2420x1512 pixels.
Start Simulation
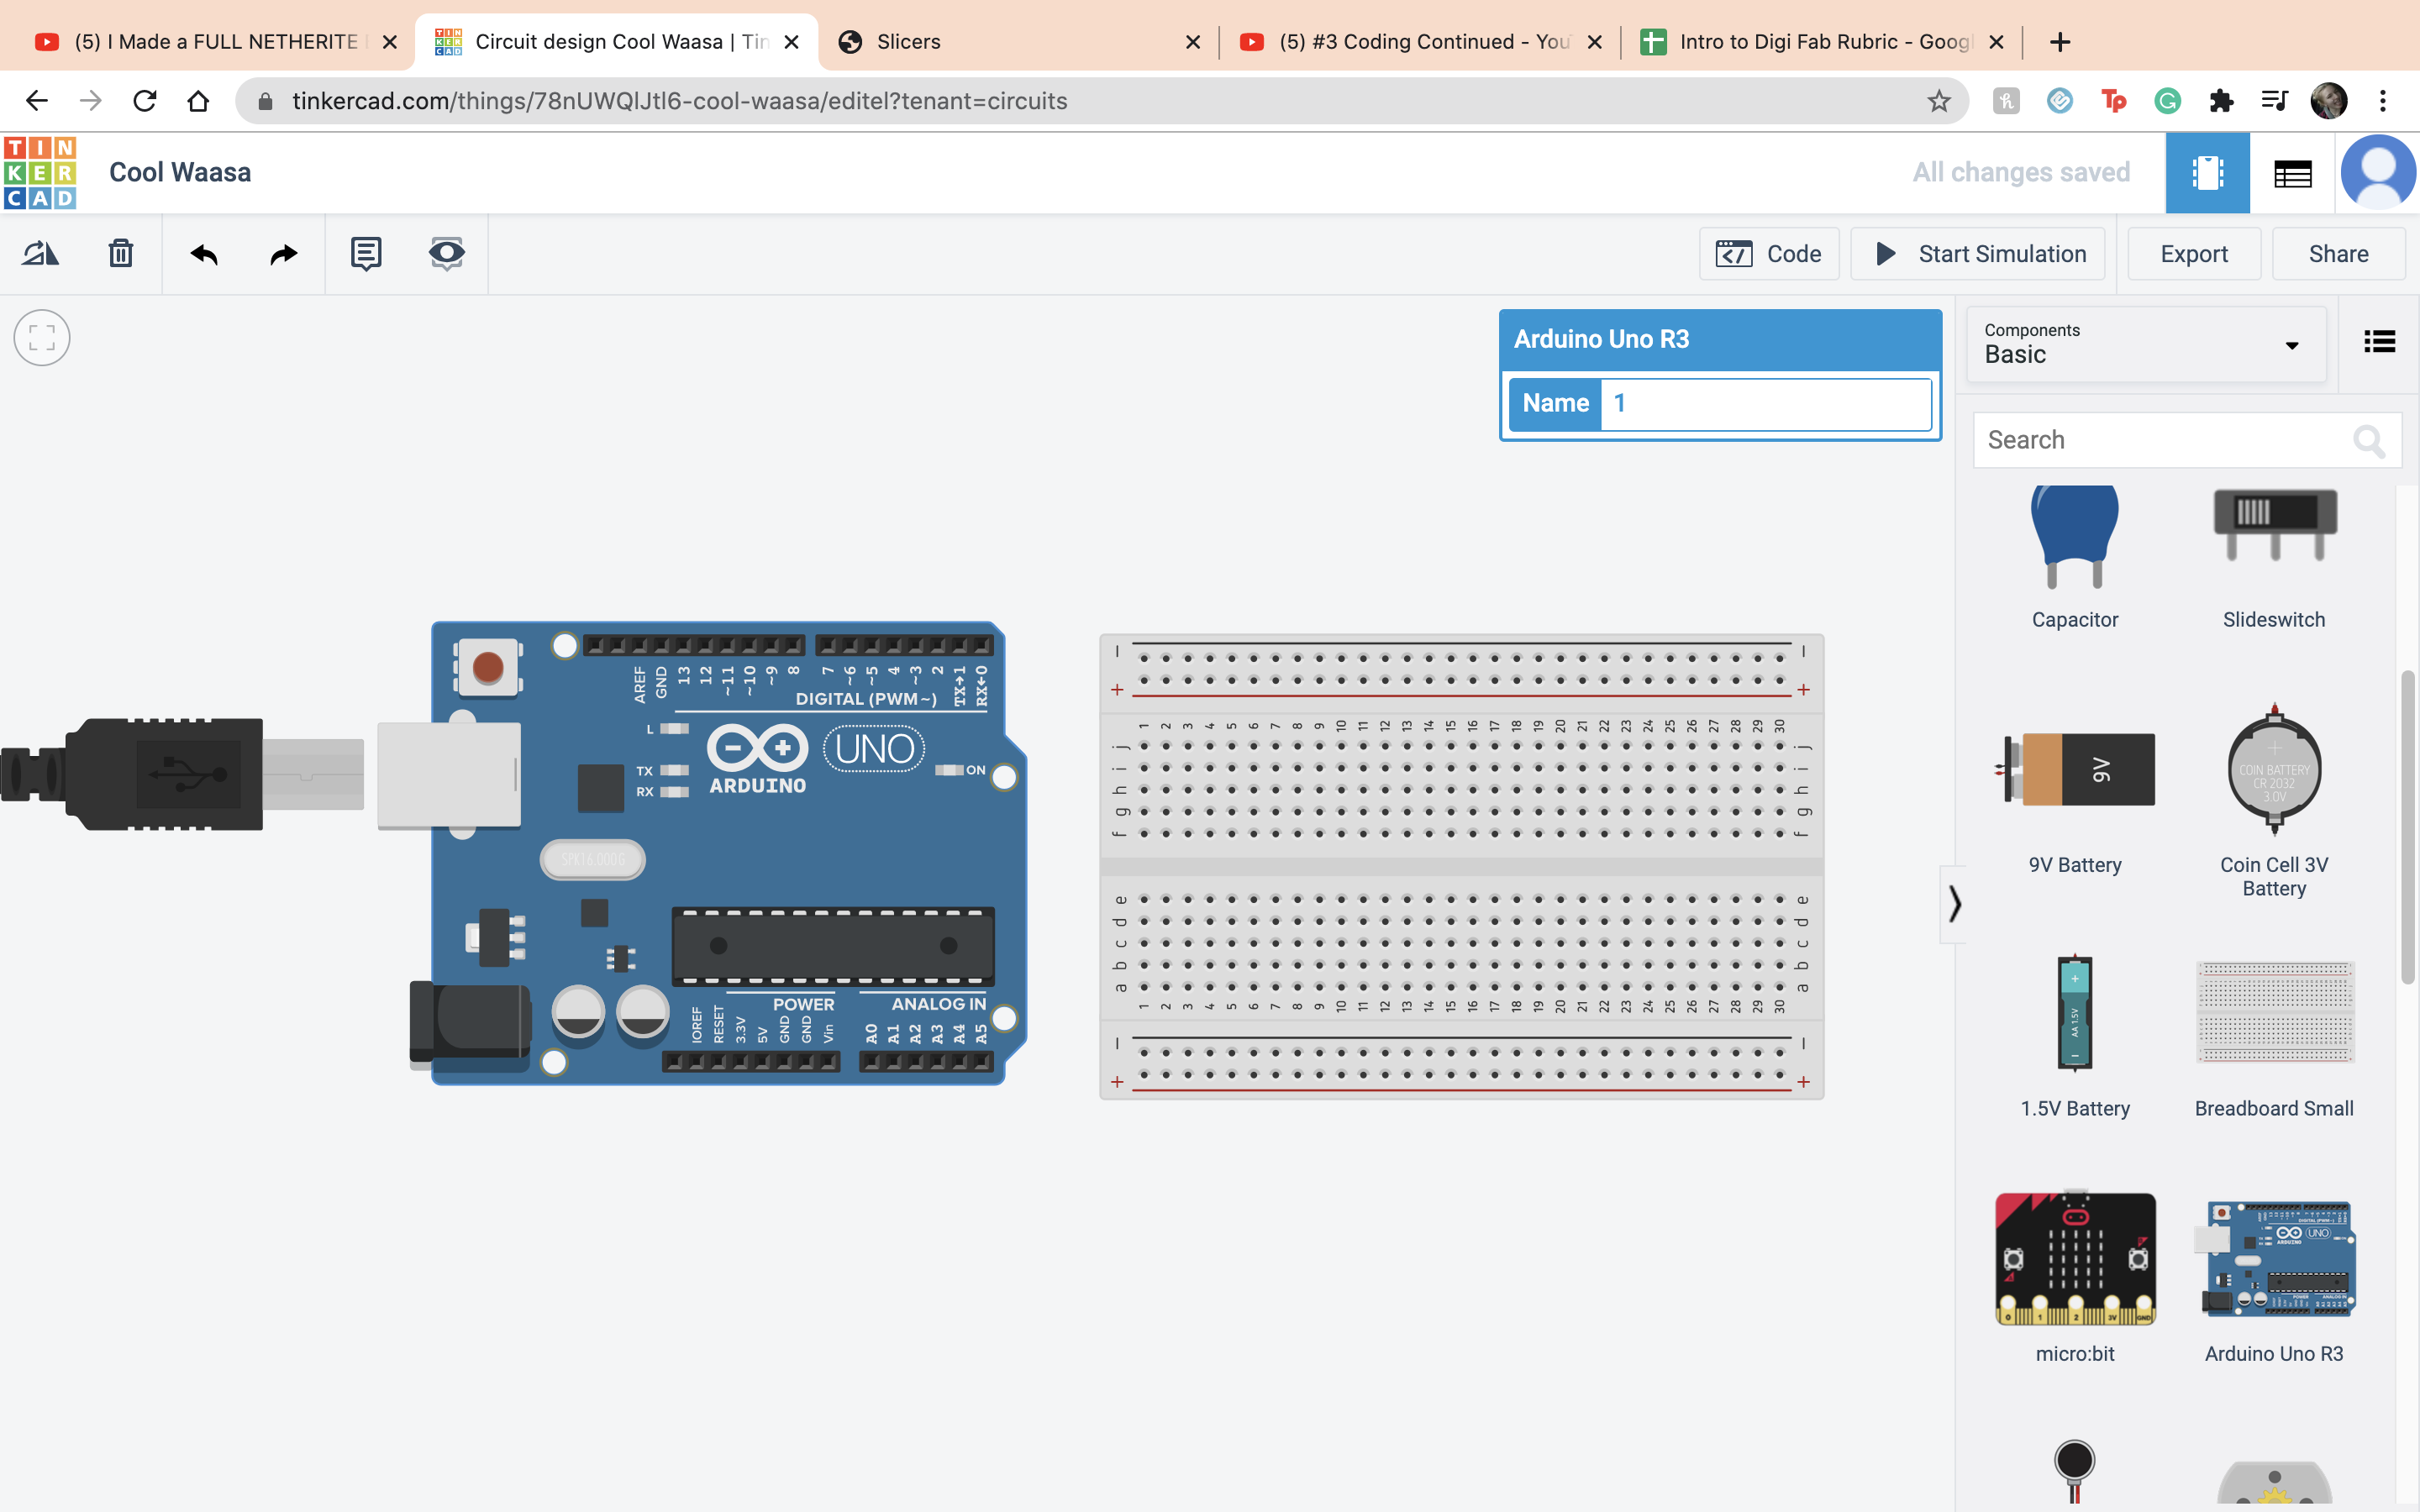(1978, 254)
